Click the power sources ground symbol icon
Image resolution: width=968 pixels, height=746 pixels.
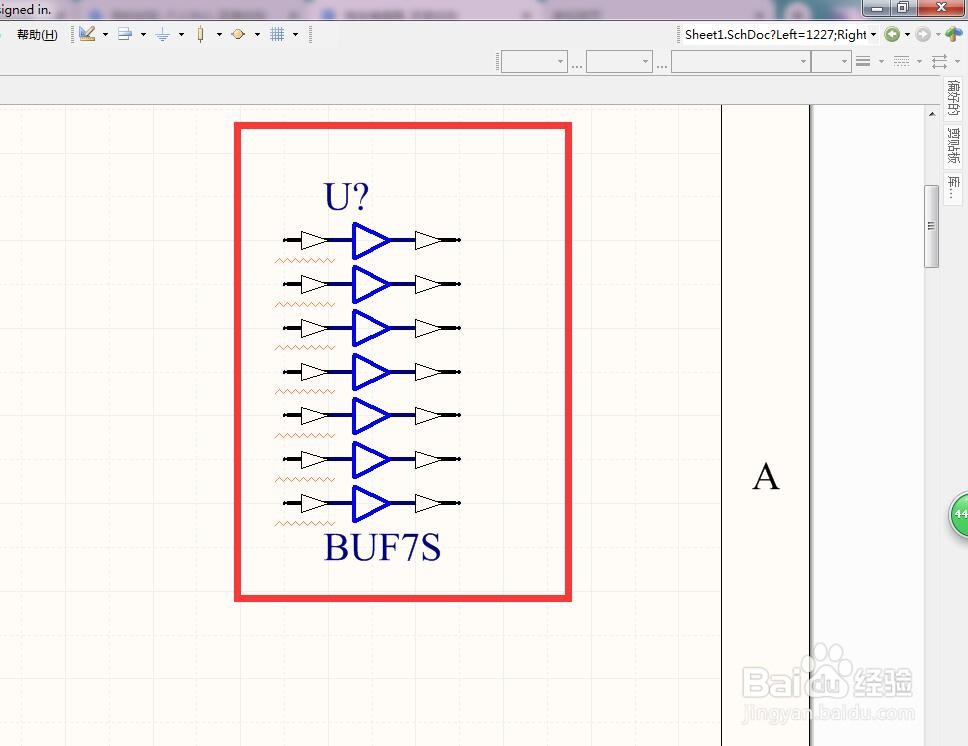(163, 34)
